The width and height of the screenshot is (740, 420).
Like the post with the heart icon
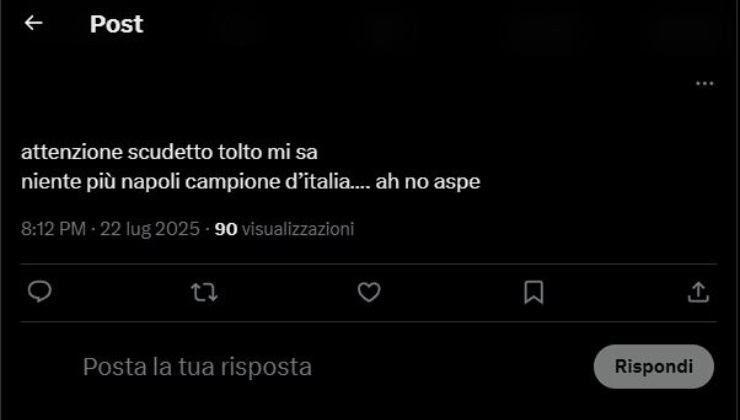tap(369, 292)
